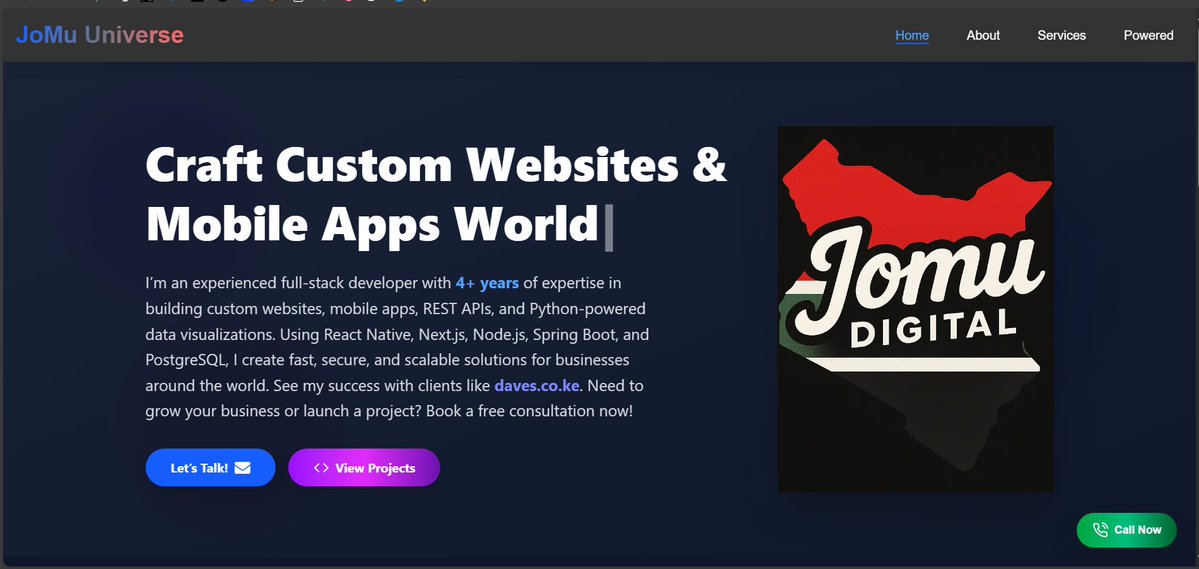
Task: Click the envelope icon in Let's Talk
Action: (242, 468)
